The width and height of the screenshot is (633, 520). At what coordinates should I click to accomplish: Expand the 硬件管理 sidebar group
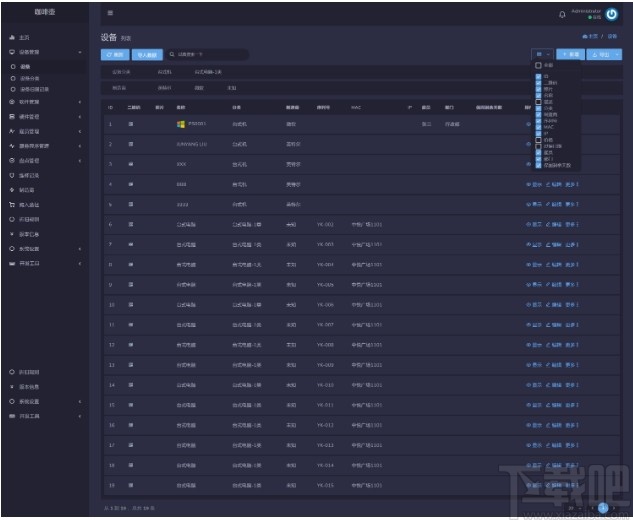[80, 116]
